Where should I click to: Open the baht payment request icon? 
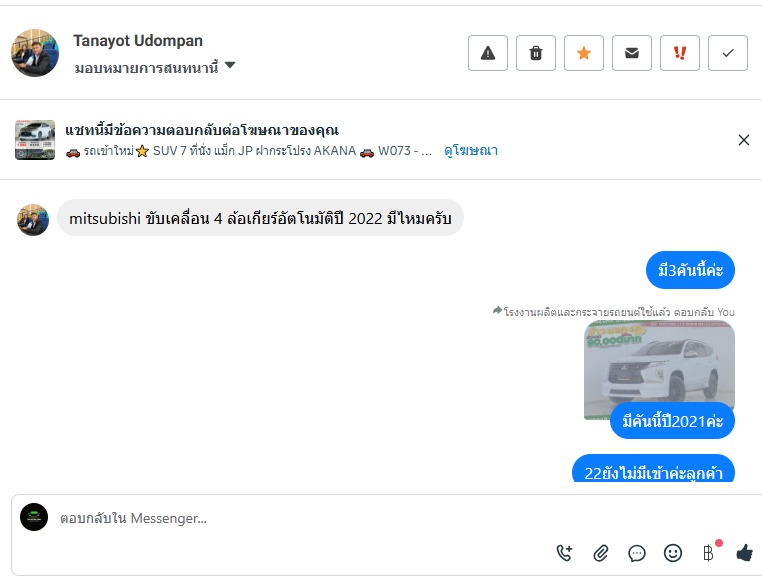click(x=709, y=553)
